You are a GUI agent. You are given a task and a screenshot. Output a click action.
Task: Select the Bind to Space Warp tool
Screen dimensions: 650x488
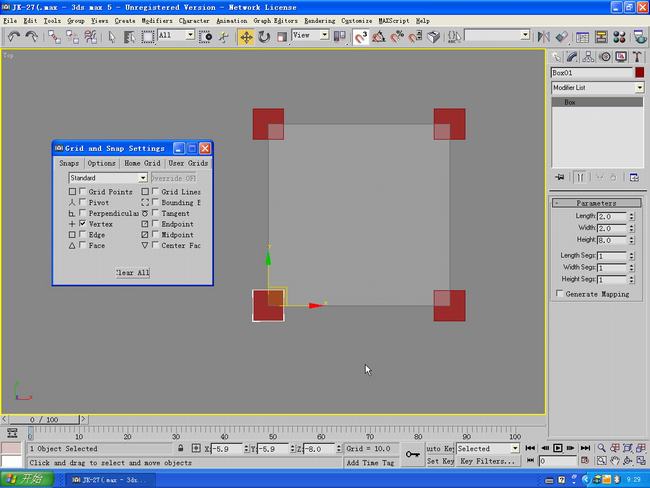pyautogui.click(x=90, y=37)
